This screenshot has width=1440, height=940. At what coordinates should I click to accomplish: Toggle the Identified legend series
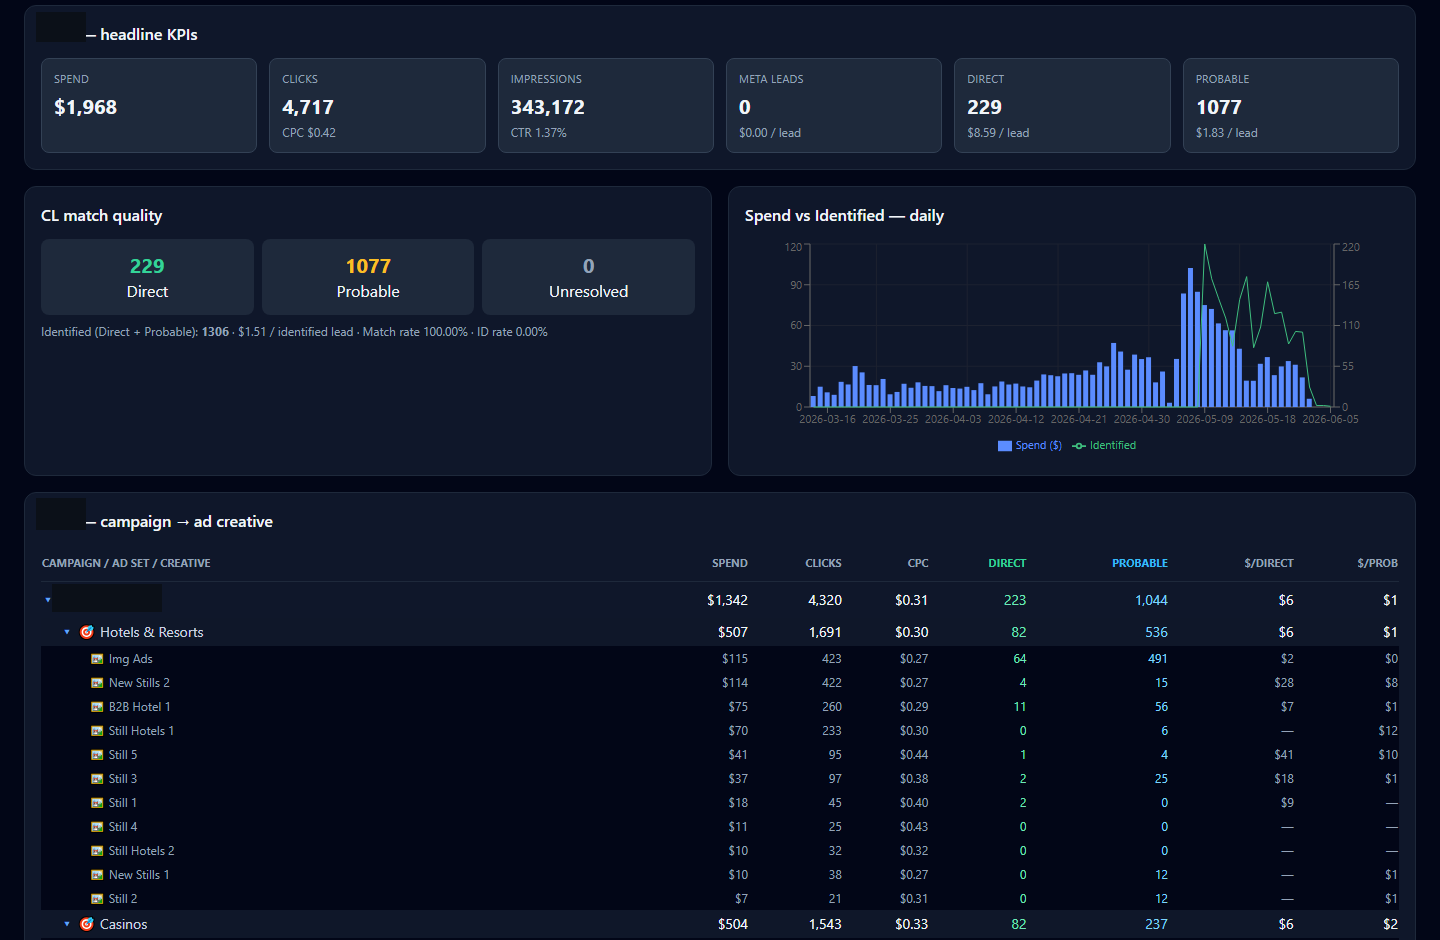(x=1104, y=446)
